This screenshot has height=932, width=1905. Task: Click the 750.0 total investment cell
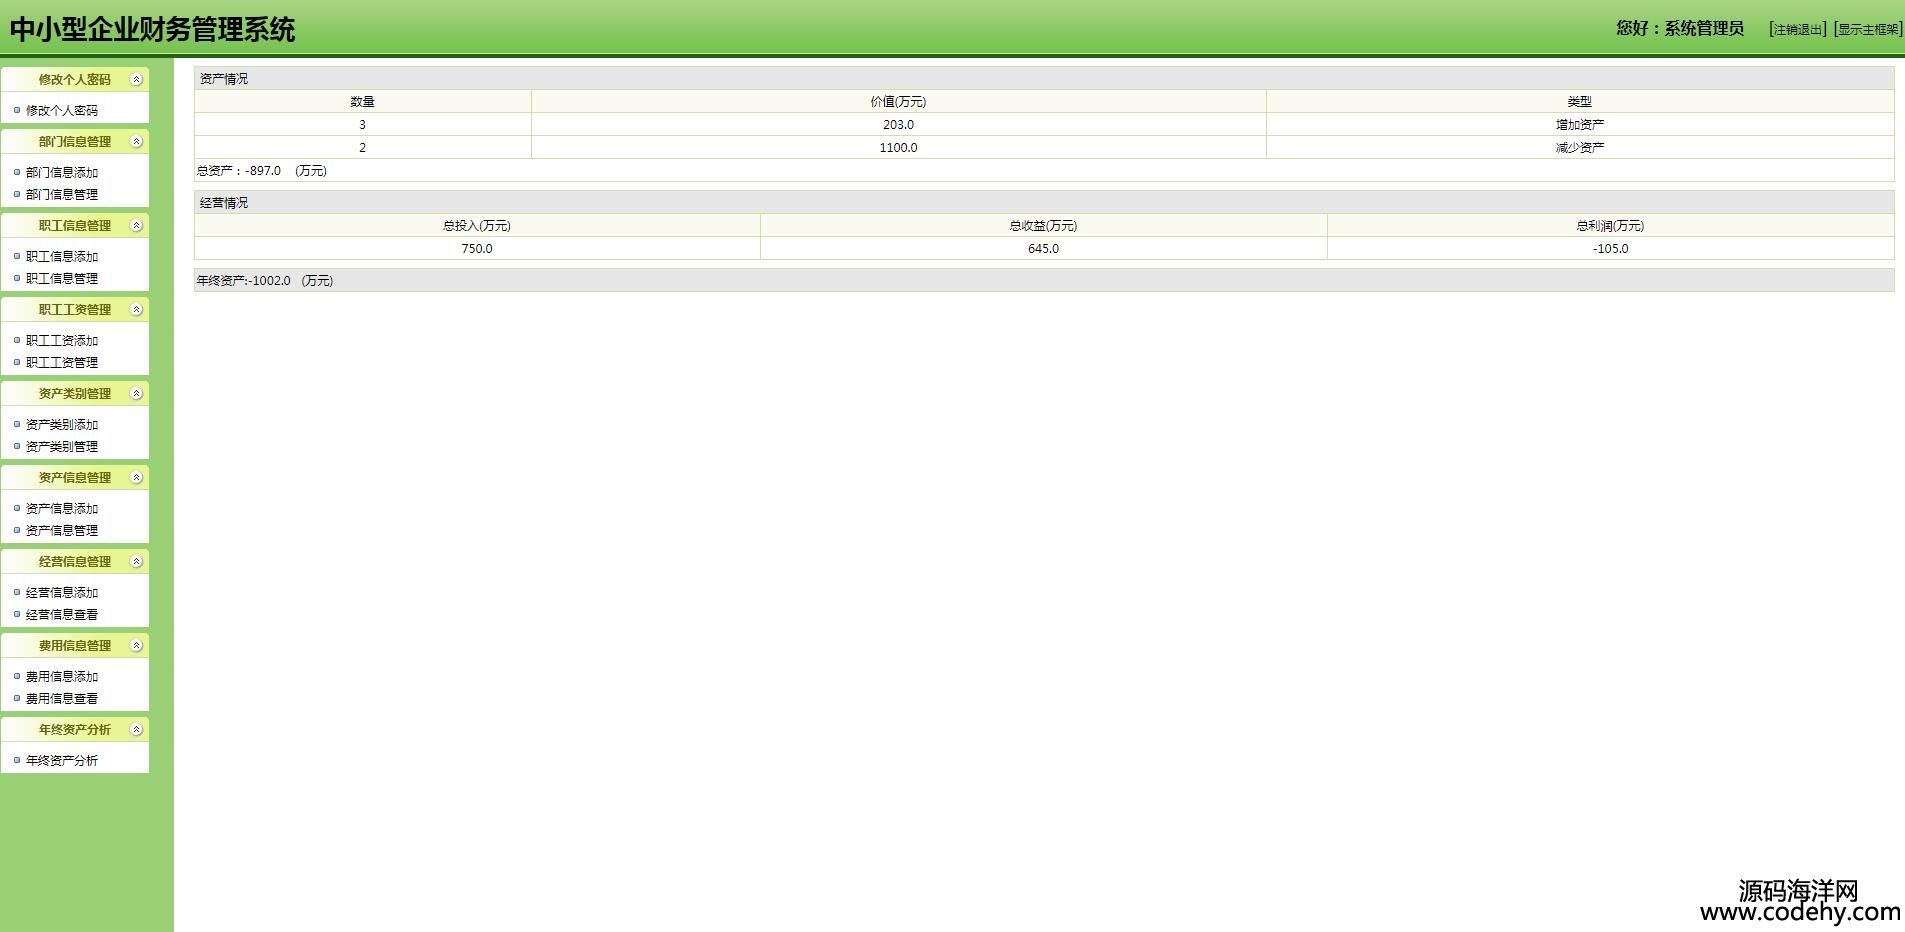(x=477, y=249)
